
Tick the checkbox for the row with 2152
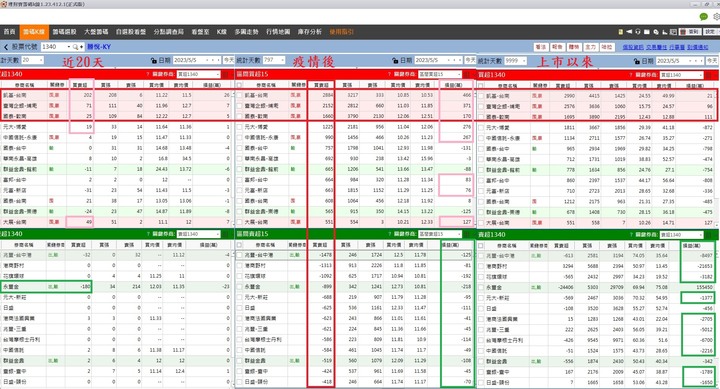pos(239,106)
